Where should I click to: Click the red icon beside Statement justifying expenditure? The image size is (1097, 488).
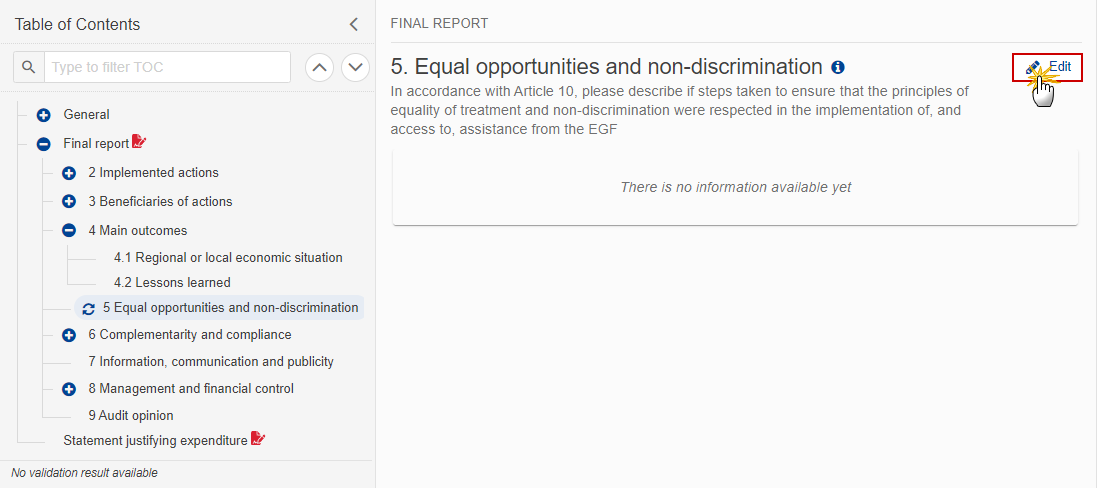pyautogui.click(x=258, y=439)
